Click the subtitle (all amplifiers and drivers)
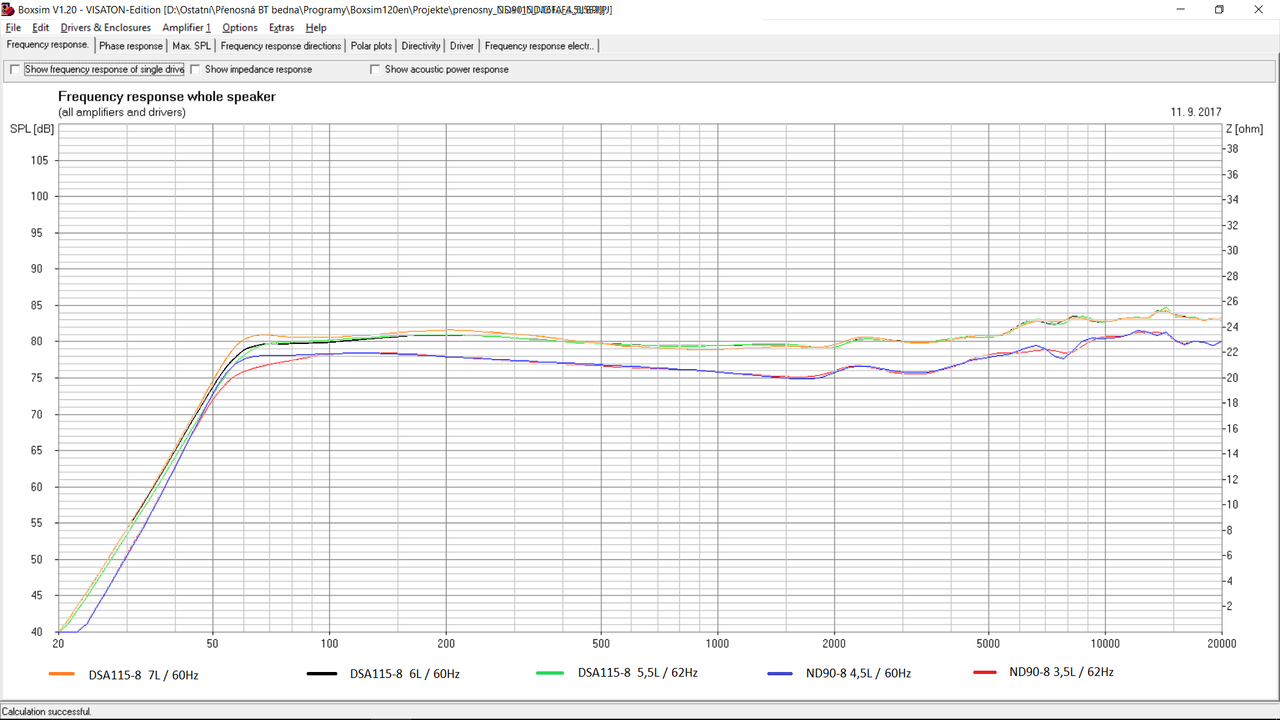 coord(122,112)
